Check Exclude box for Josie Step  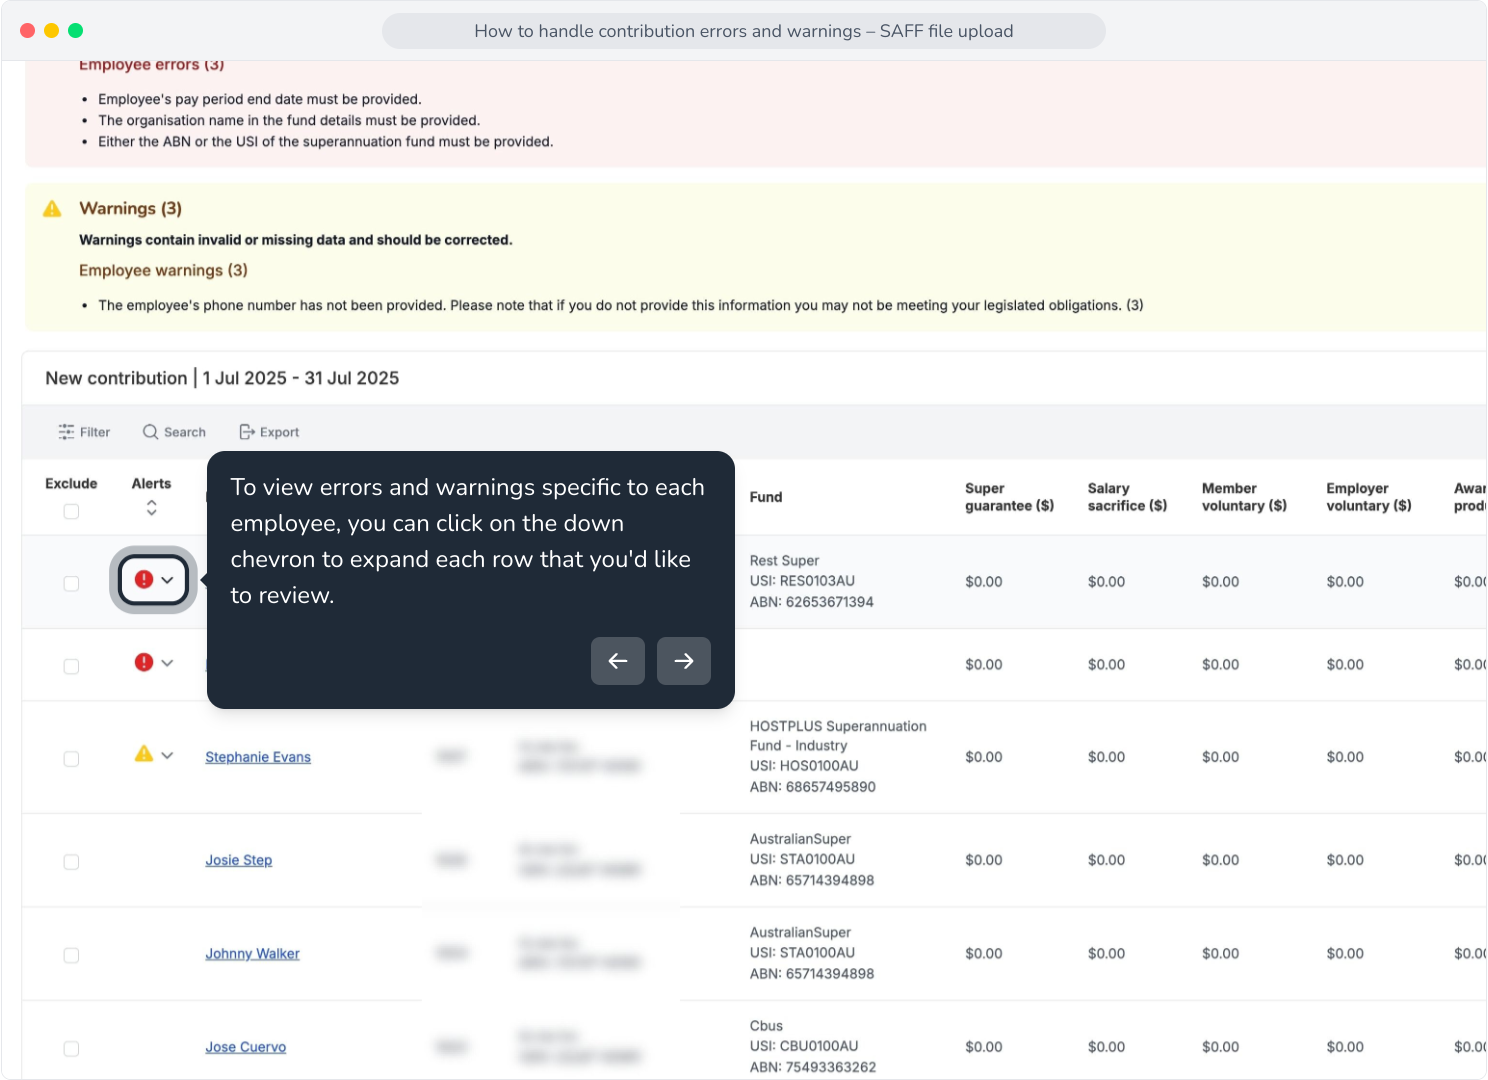(71, 862)
